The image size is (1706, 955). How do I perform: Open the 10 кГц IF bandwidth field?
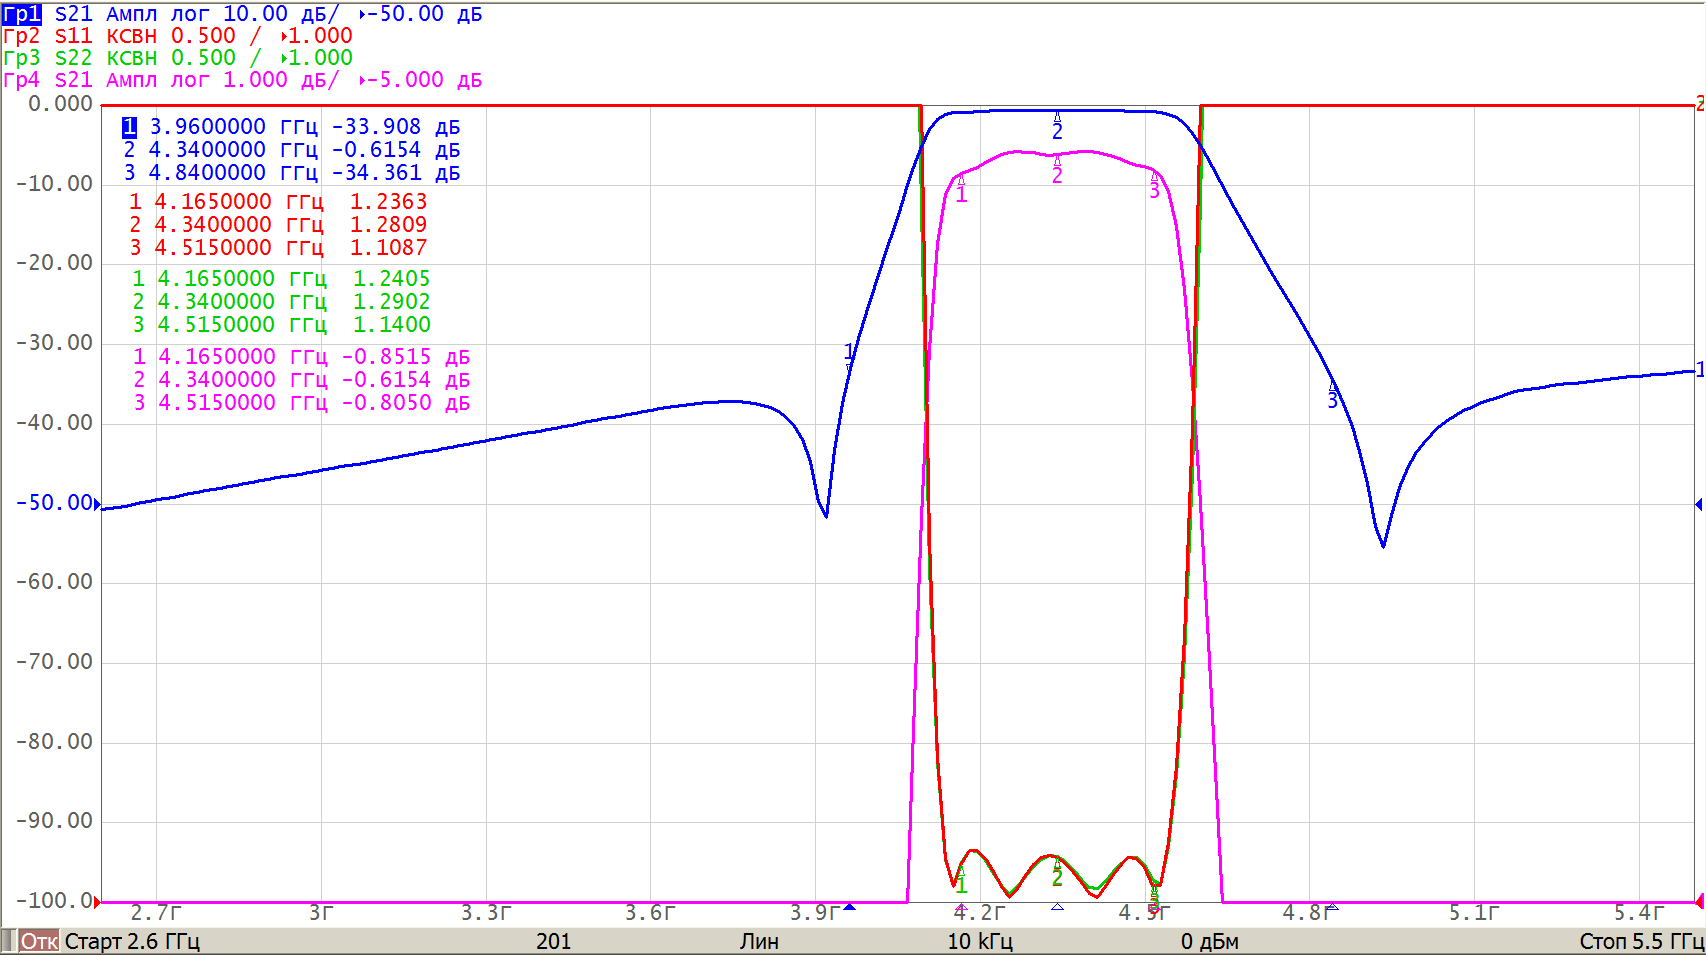[980, 941]
